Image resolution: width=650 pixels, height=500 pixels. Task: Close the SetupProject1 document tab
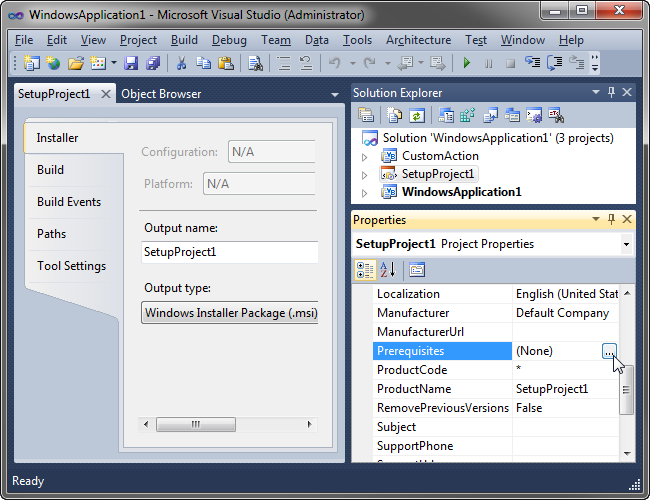point(106,94)
